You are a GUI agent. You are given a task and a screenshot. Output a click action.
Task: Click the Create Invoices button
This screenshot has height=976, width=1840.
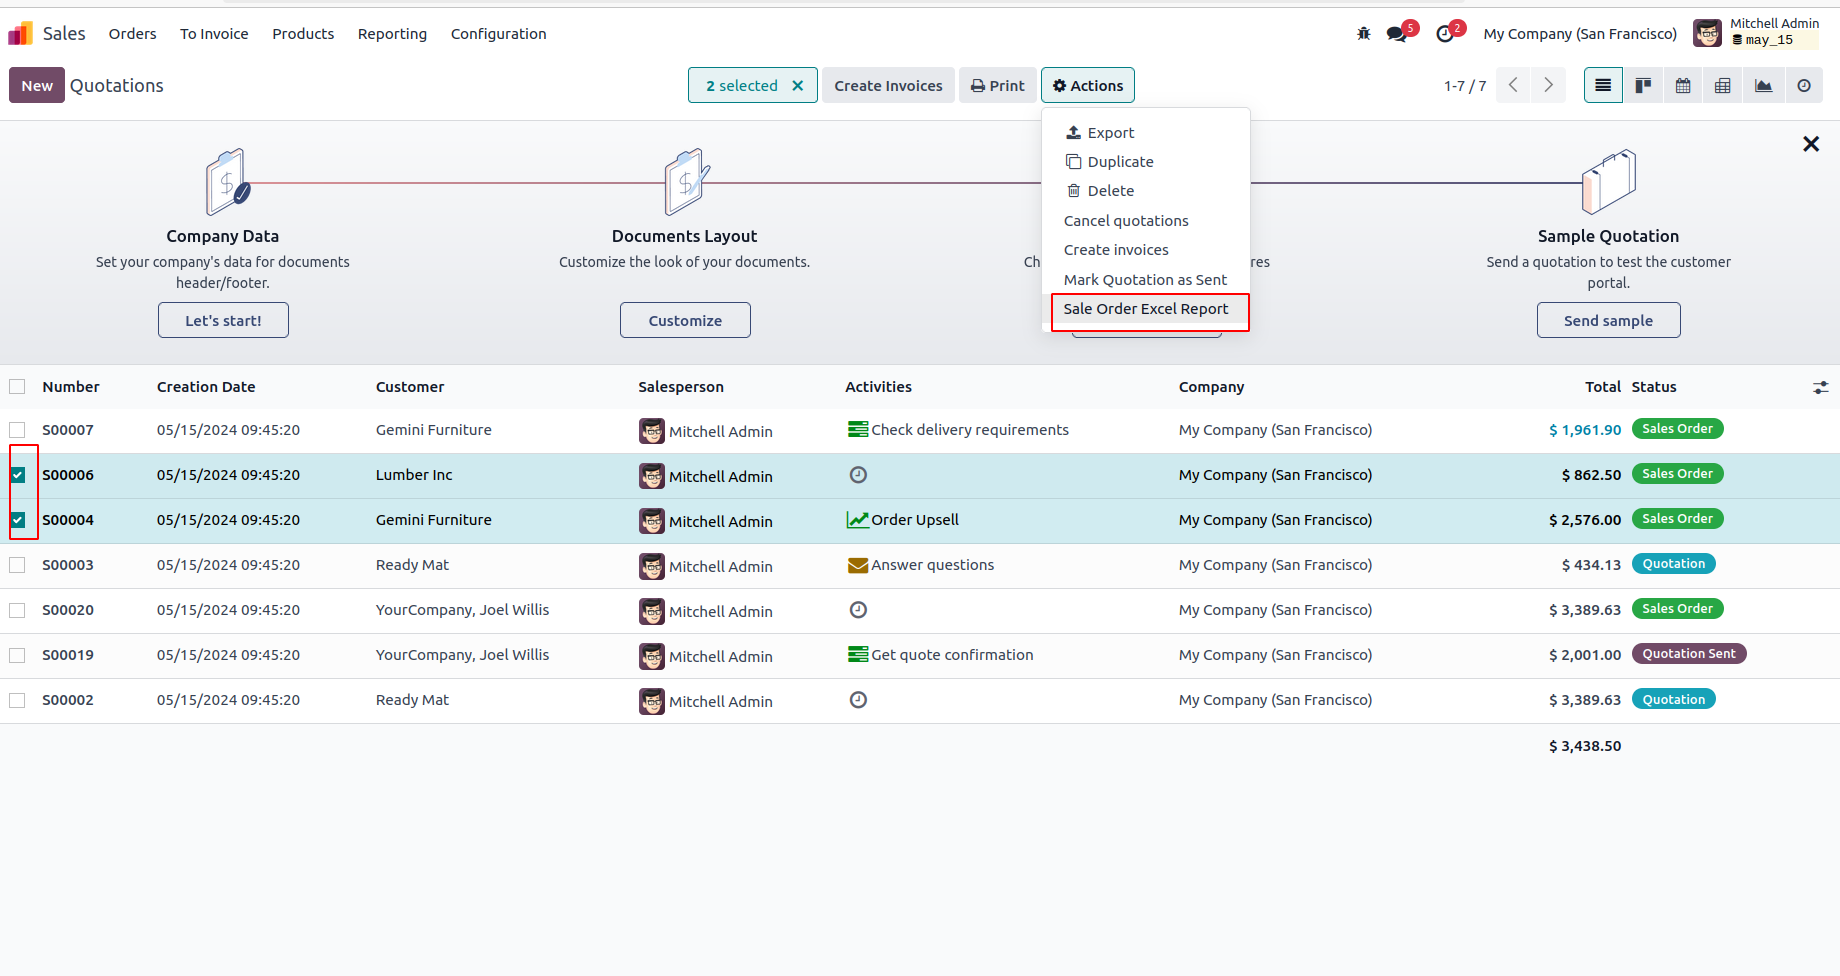(888, 86)
